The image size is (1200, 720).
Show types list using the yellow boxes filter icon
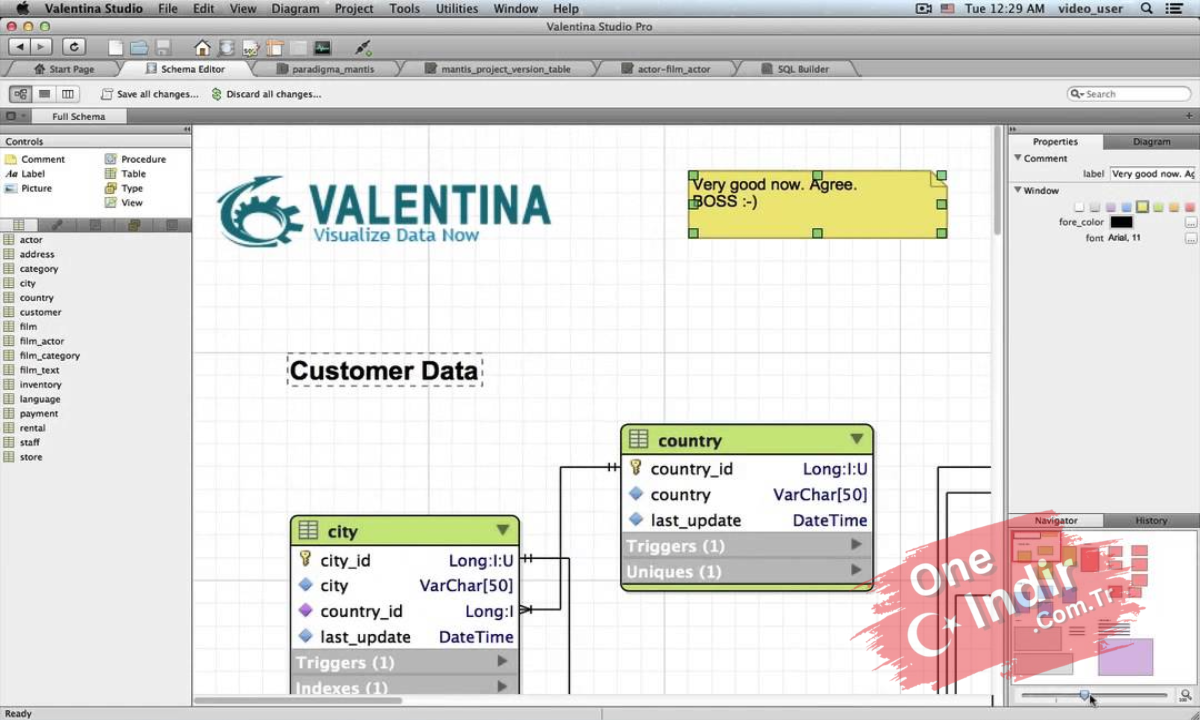(x=133, y=225)
